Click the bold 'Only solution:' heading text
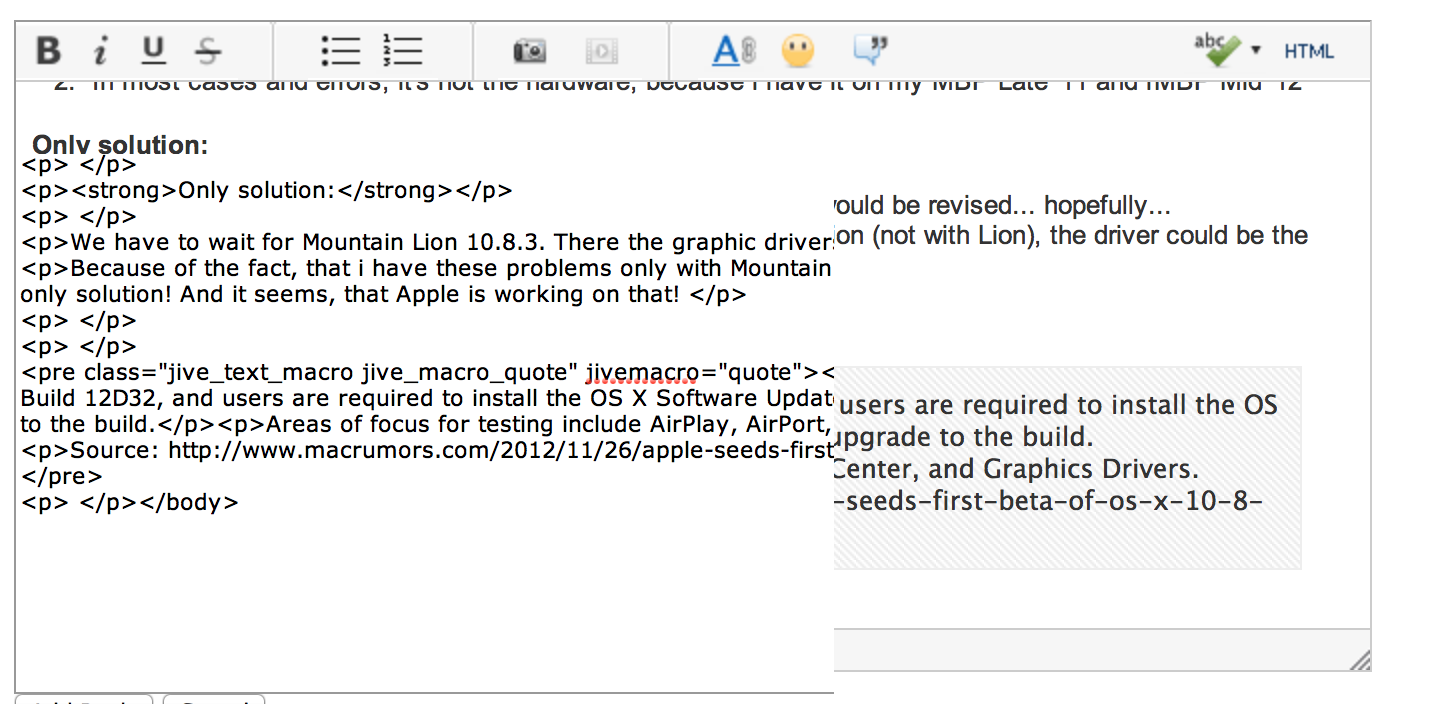The height and width of the screenshot is (704, 1440). [x=120, y=145]
